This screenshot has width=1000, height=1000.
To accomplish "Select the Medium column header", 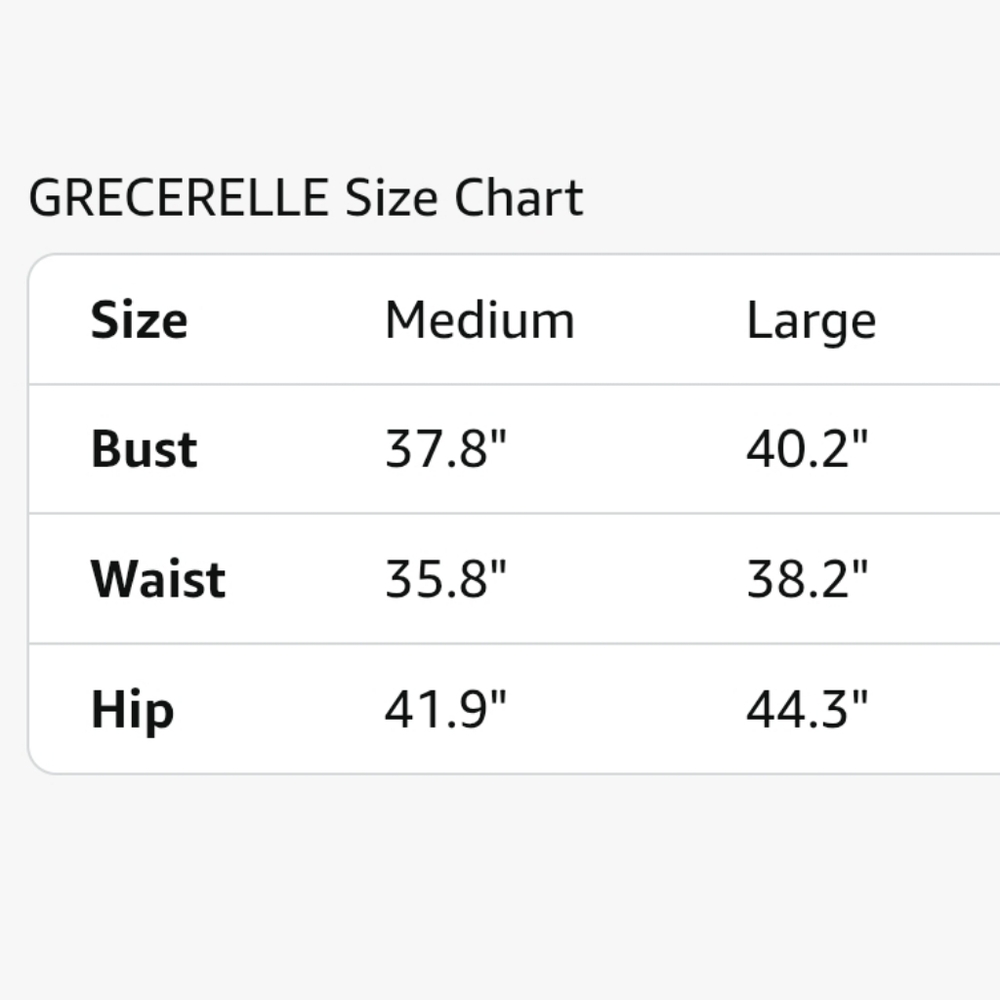I will [480, 321].
